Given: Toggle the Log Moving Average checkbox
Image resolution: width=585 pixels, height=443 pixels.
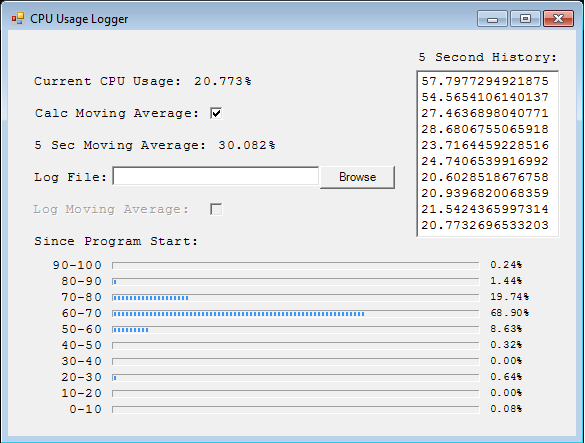Looking at the screenshot, I should (216, 209).
